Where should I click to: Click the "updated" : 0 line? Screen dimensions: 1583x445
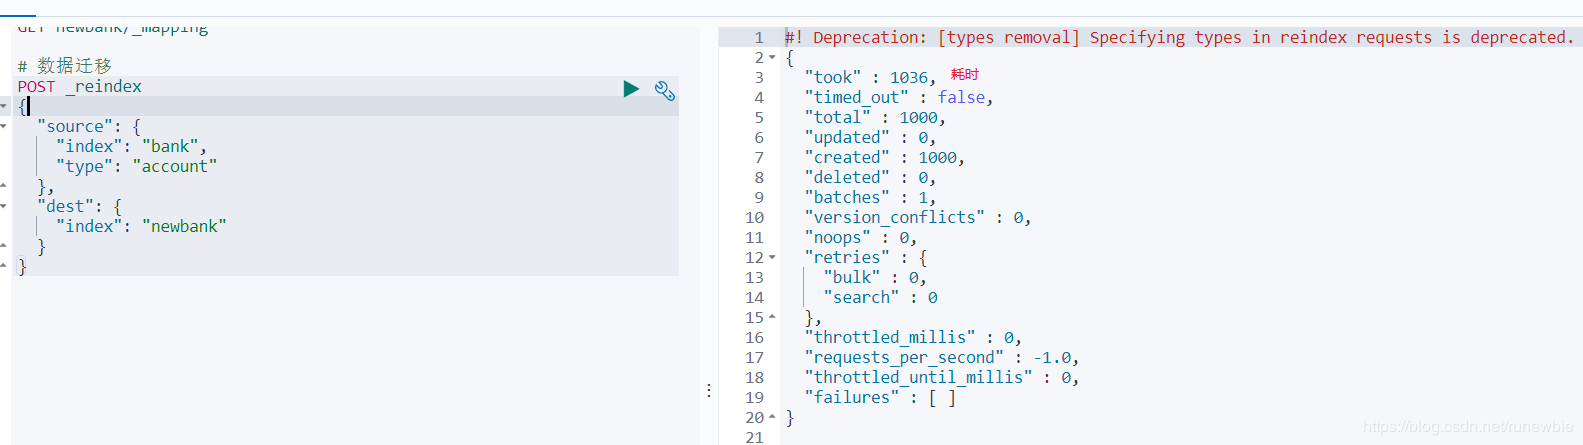[870, 137]
